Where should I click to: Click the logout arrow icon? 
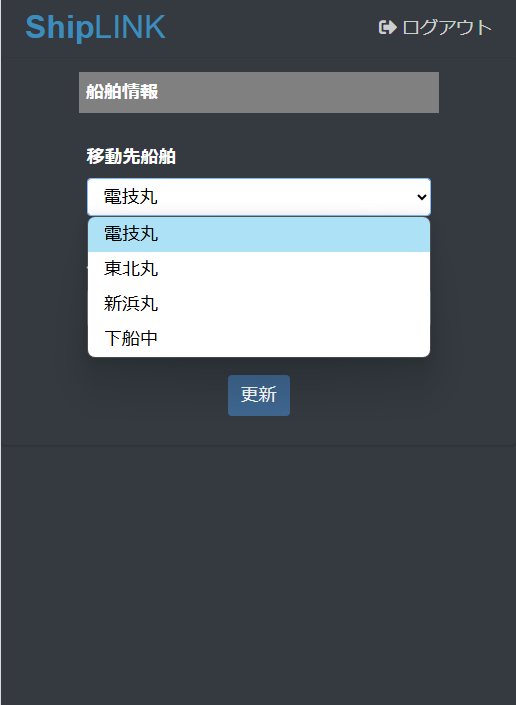pos(387,27)
